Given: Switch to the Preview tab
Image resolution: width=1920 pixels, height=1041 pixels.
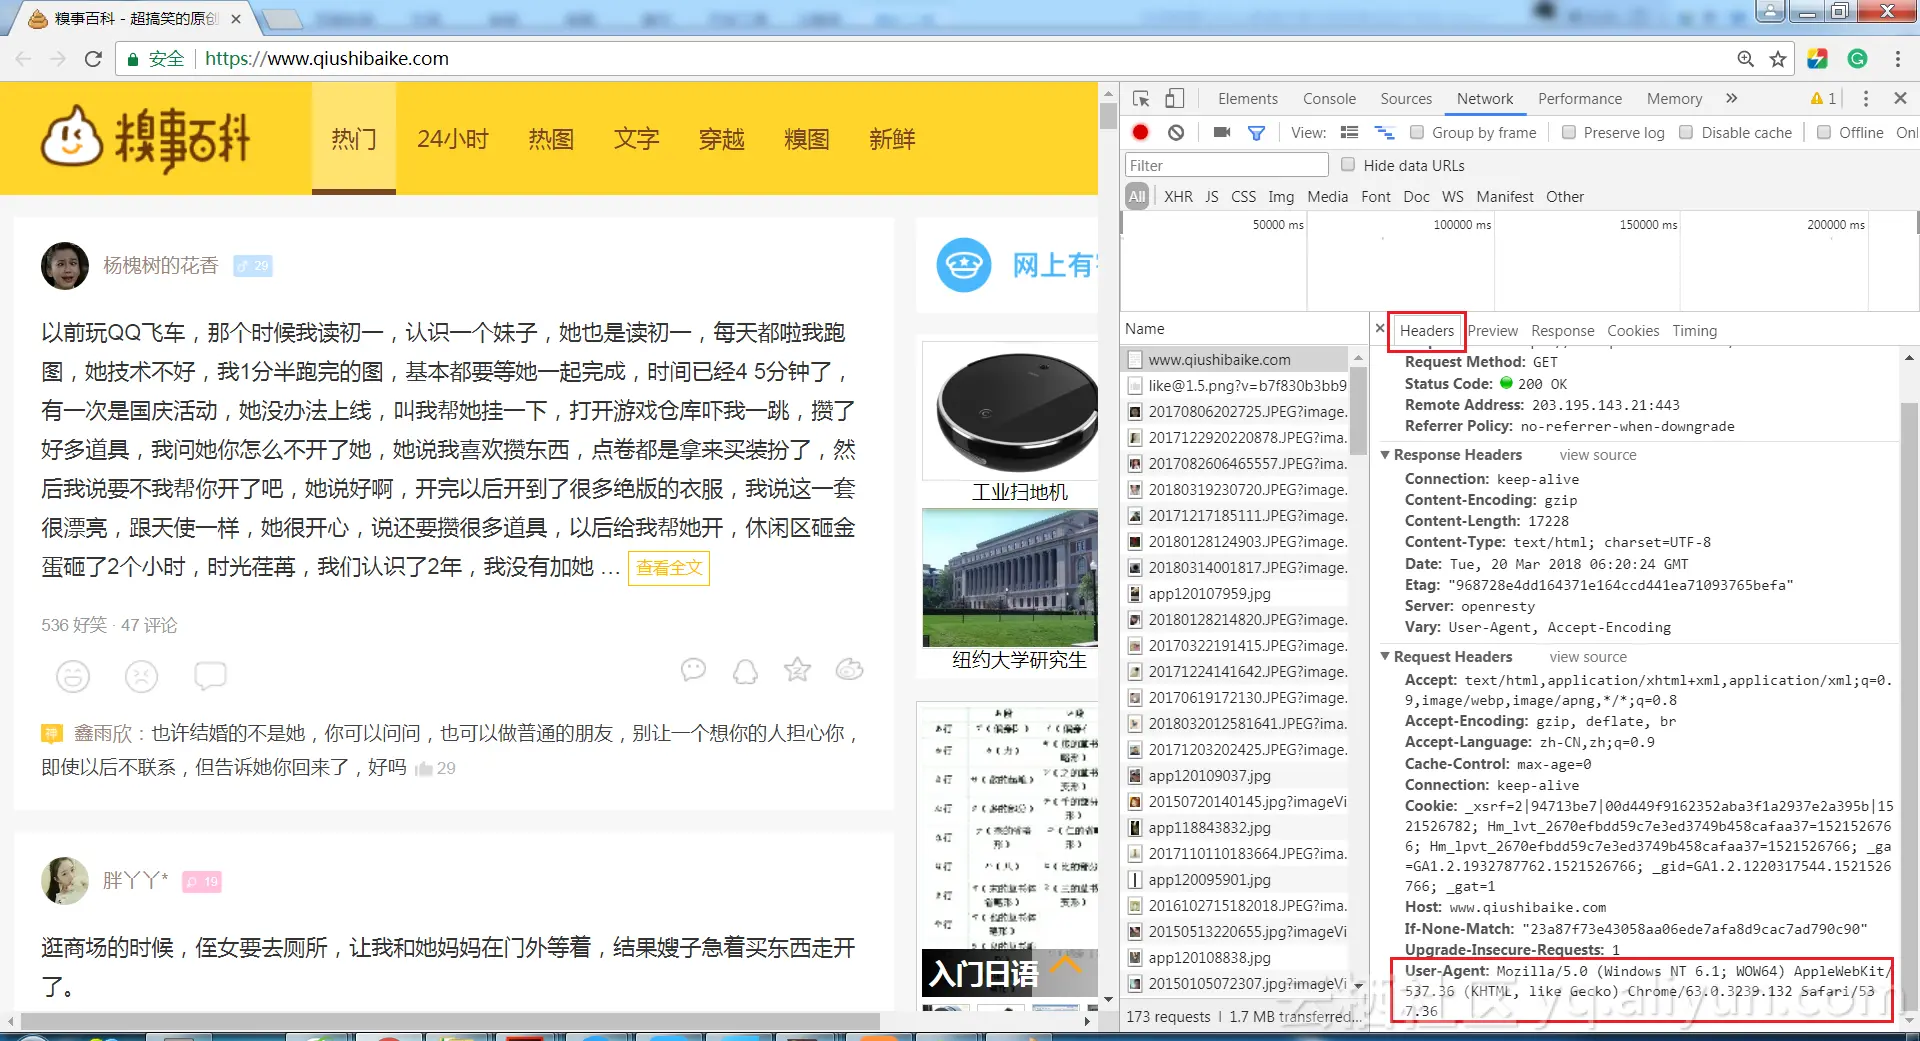Looking at the screenshot, I should [1492, 330].
